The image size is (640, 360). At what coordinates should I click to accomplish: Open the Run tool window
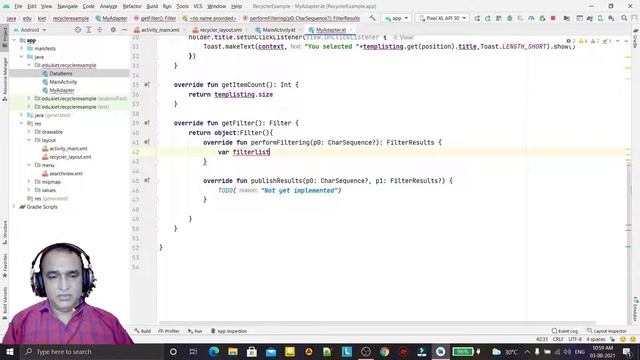[x=195, y=331]
